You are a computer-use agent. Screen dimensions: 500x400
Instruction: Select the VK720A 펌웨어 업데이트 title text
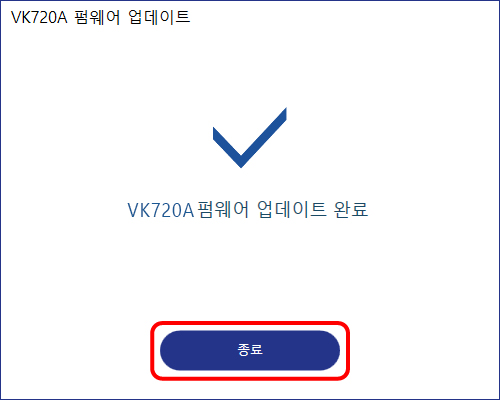pos(100,17)
